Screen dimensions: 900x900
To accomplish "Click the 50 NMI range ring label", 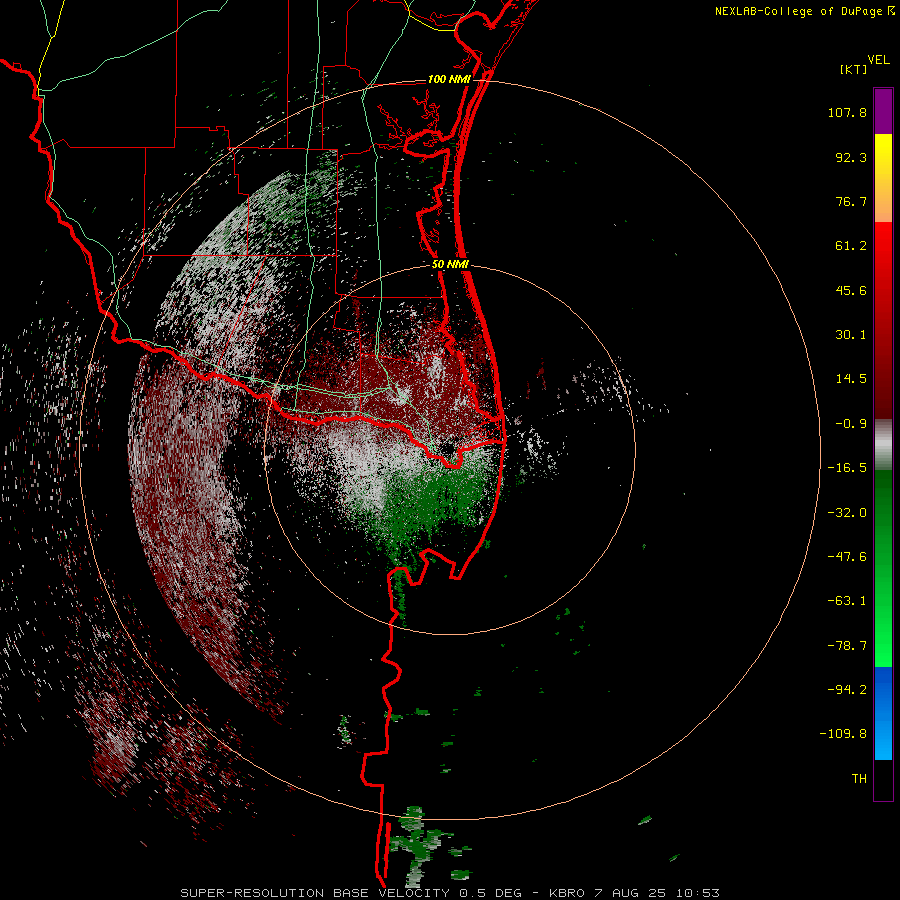I will pyautogui.click(x=450, y=265).
